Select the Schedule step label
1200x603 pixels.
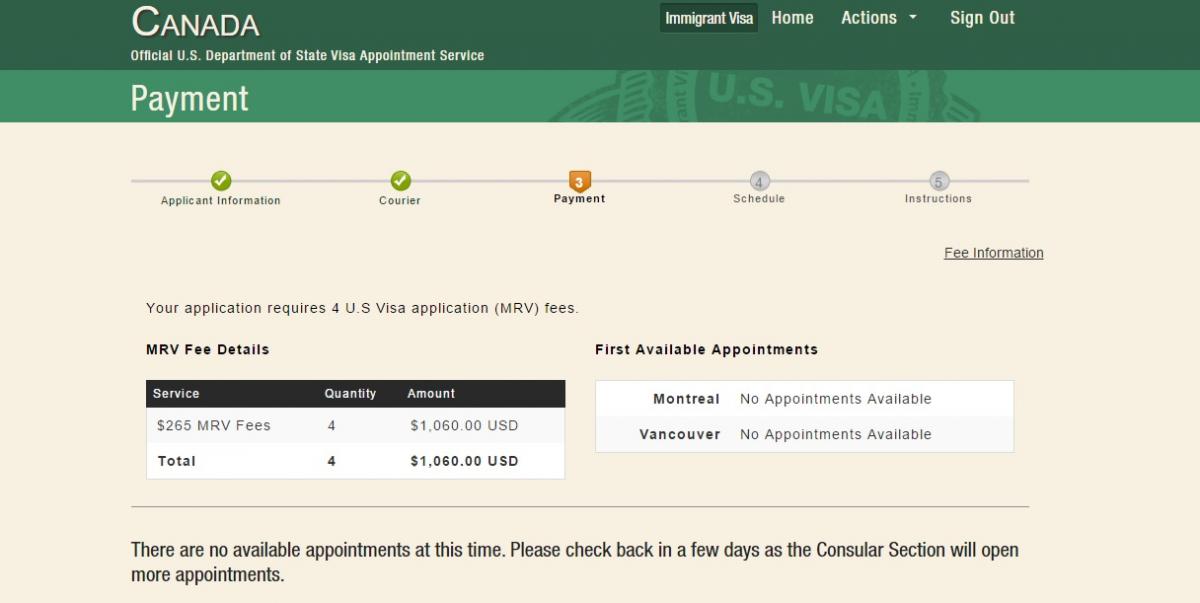[x=759, y=199]
